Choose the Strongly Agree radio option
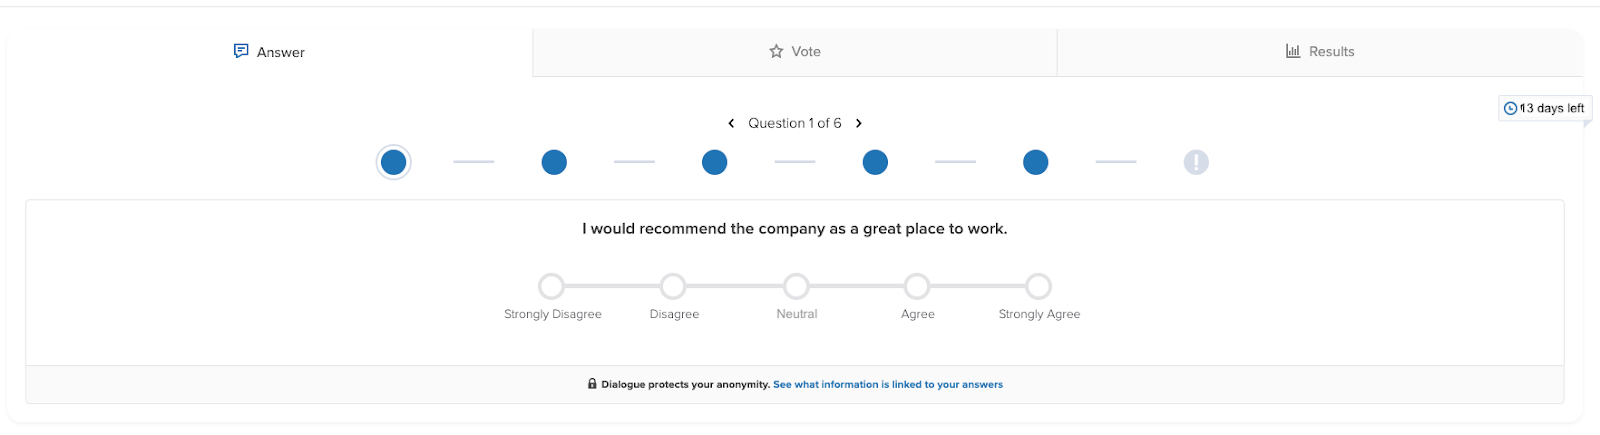 (x=1039, y=287)
